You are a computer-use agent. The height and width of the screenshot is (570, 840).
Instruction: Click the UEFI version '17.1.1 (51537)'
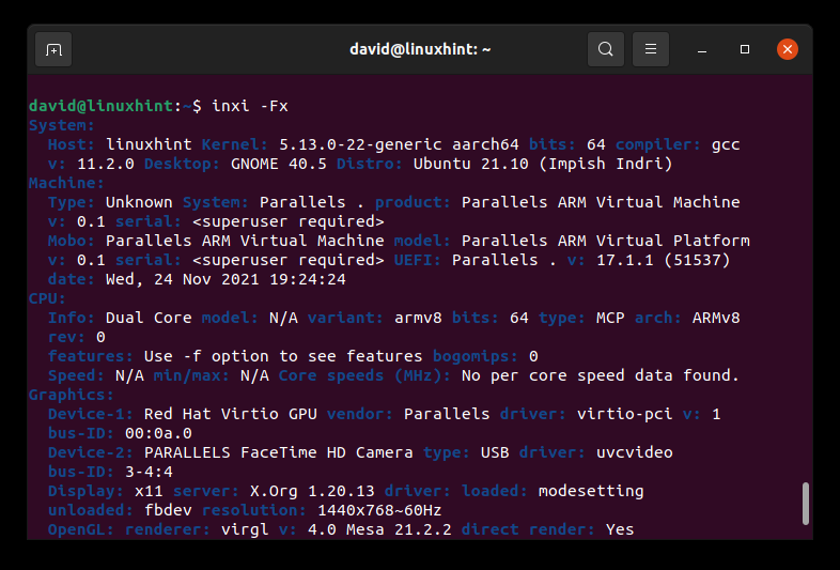coord(663,260)
